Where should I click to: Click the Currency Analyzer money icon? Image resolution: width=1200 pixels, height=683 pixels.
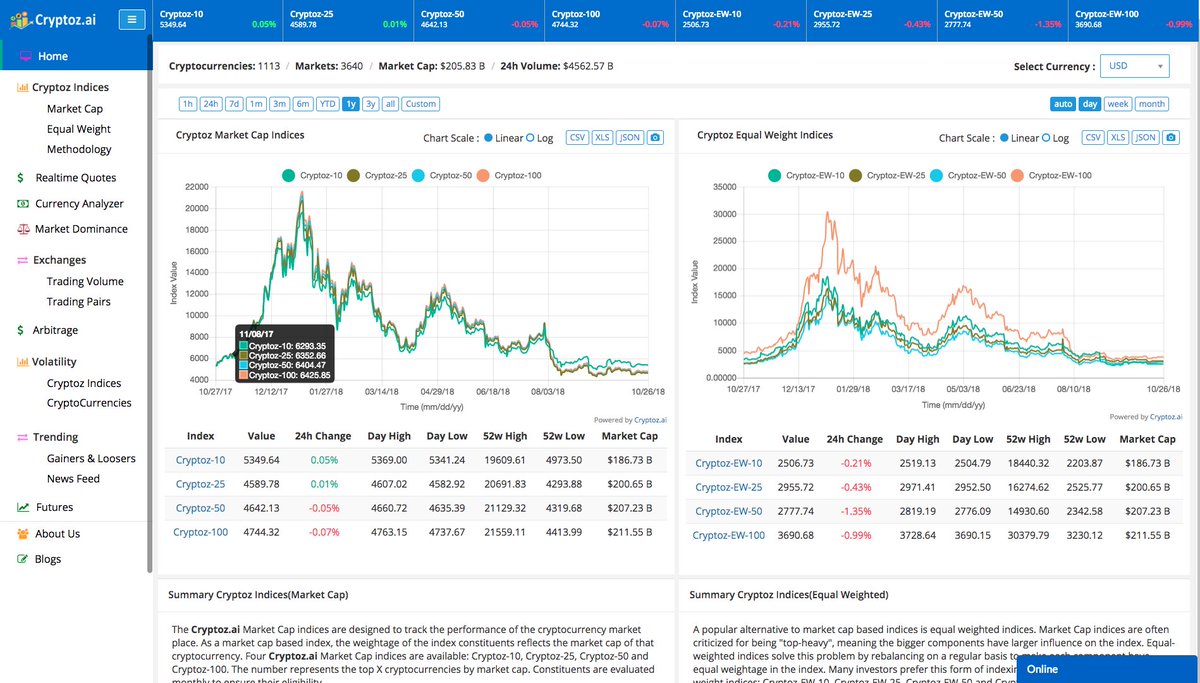pyautogui.click(x=23, y=204)
